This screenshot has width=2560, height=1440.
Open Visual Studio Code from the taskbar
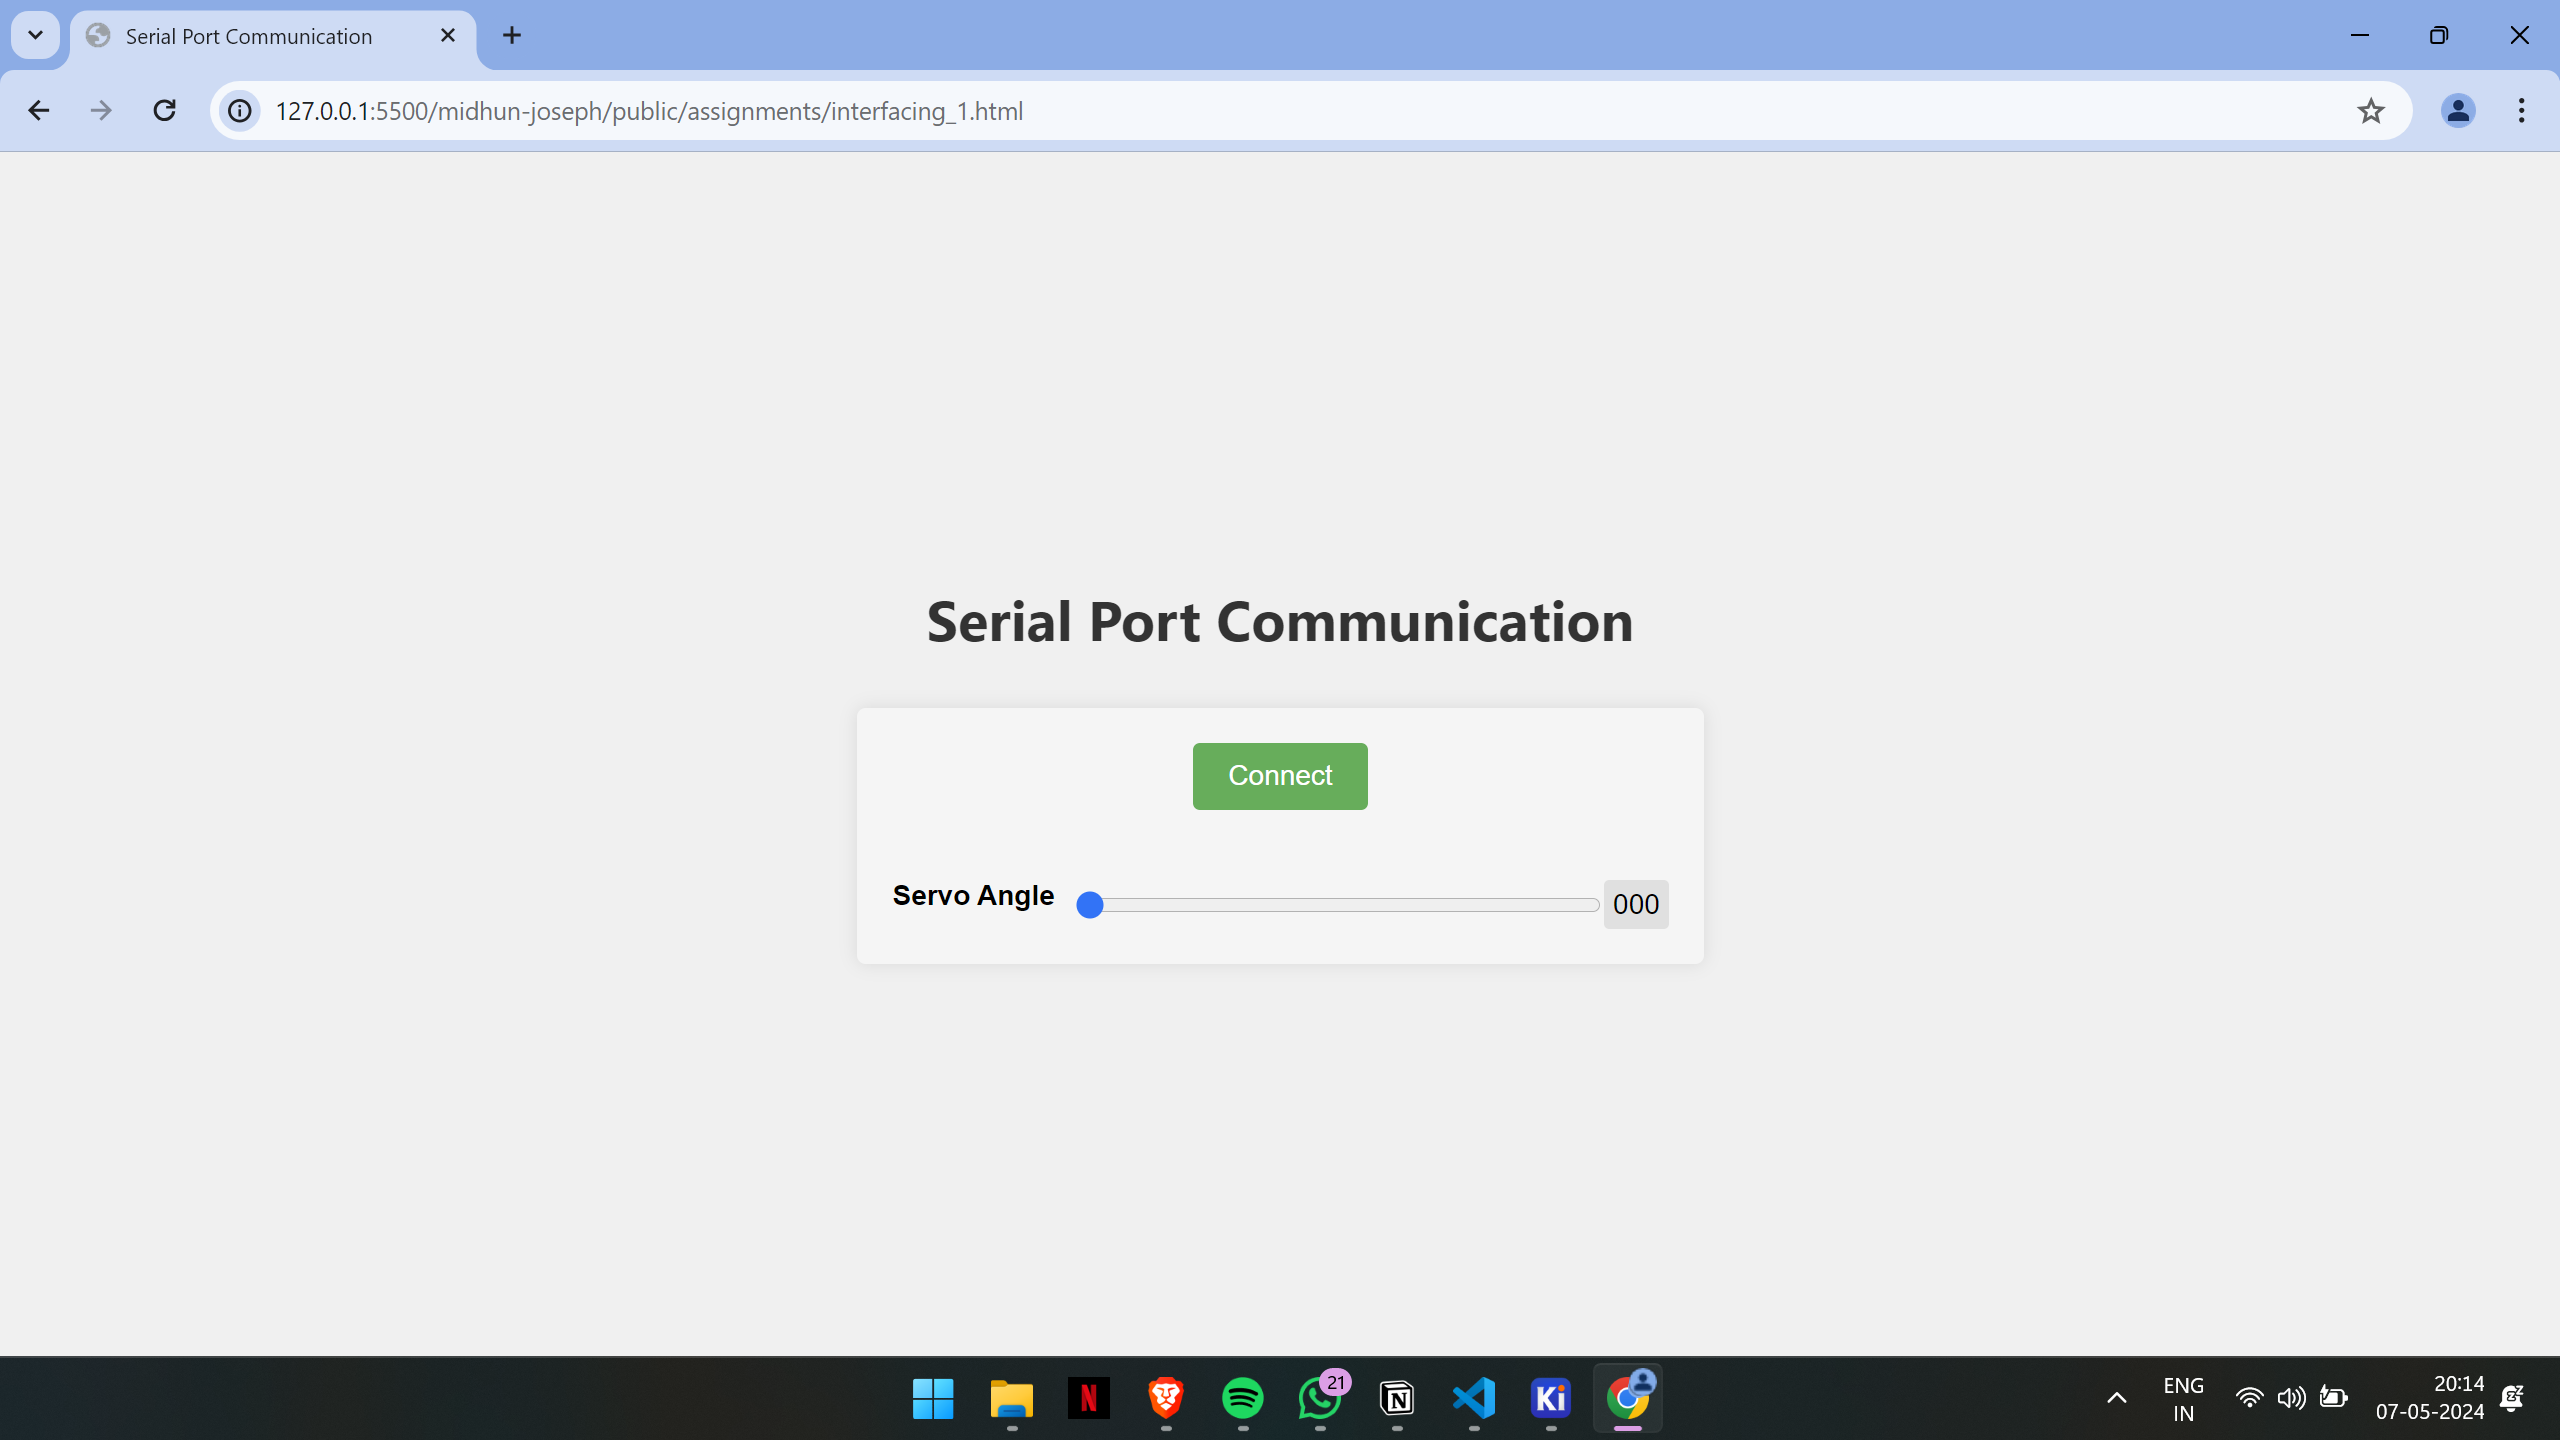(1474, 1398)
